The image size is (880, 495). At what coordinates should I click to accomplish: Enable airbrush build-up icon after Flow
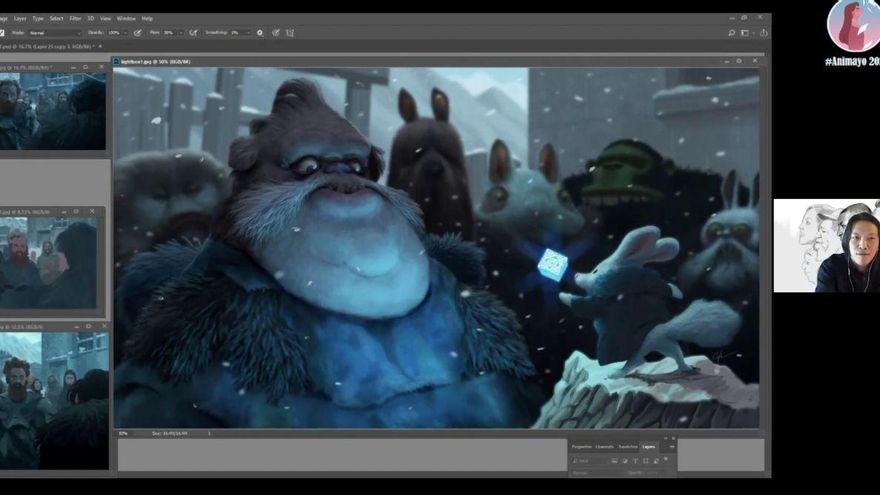(193, 33)
